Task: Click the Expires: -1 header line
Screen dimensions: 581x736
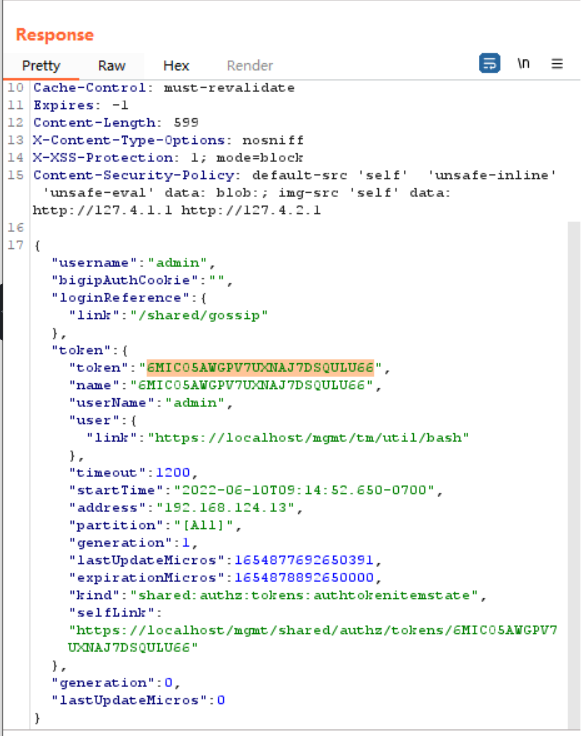Action: click(x=81, y=105)
